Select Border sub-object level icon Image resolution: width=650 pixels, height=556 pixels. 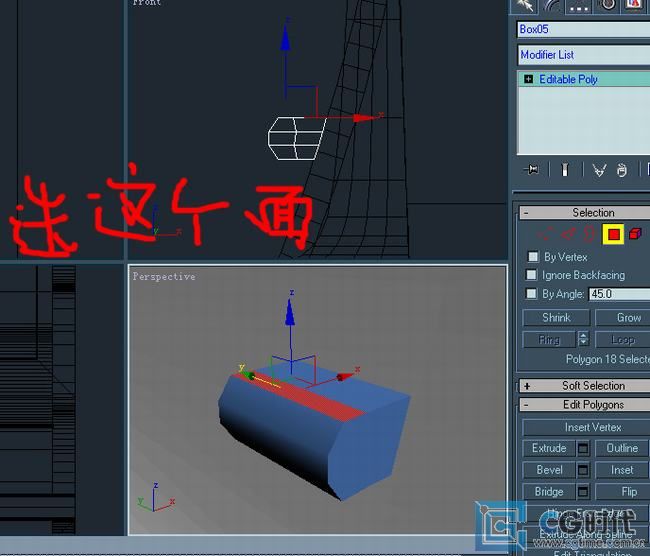pos(588,234)
